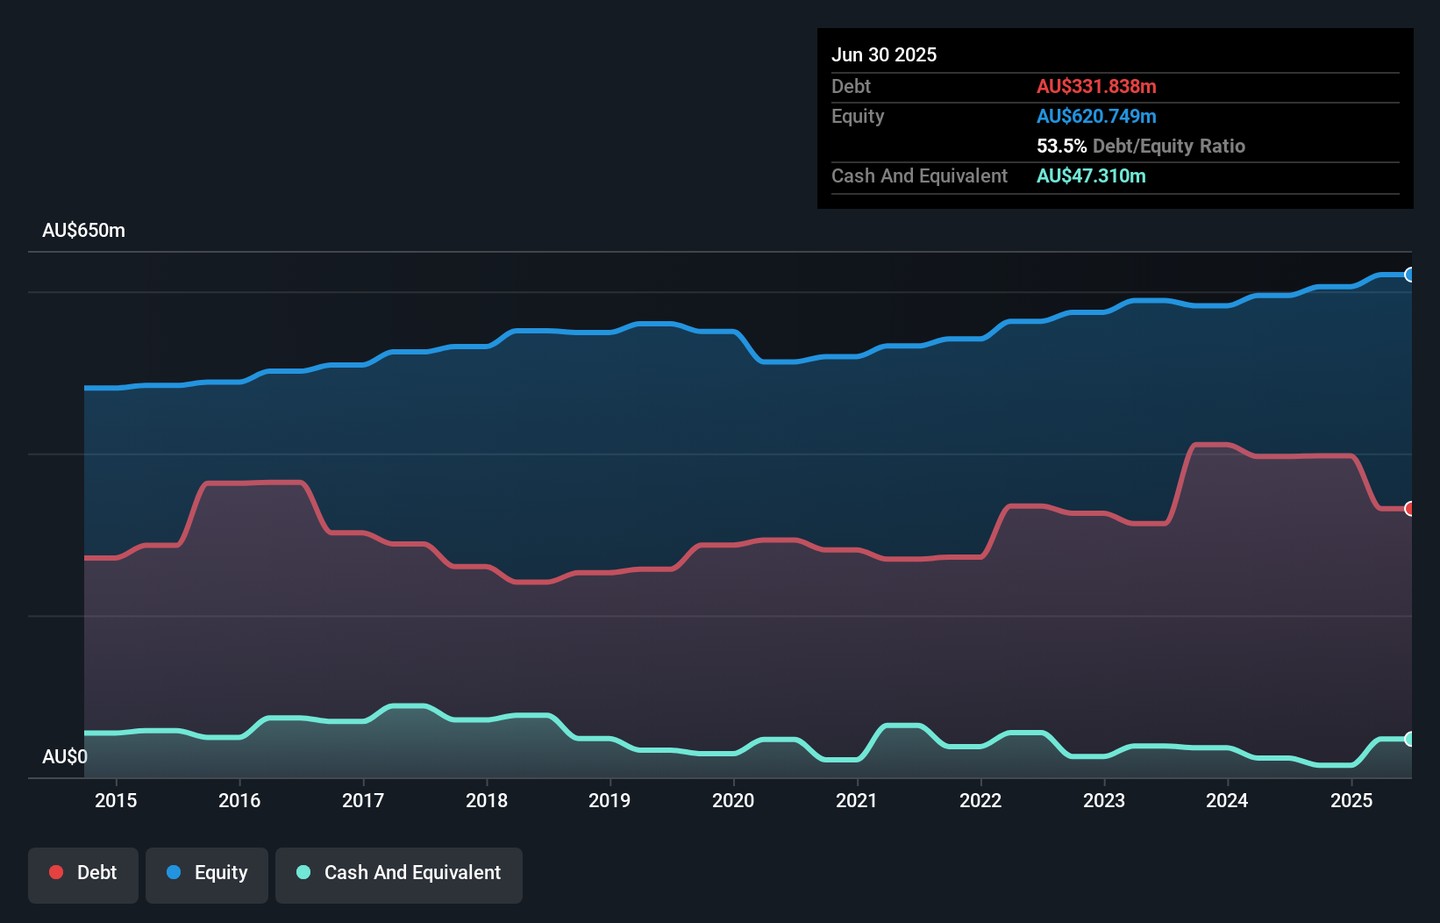This screenshot has height=923, width=1440.
Task: Click the AU$0 y-axis label
Action: 65,757
